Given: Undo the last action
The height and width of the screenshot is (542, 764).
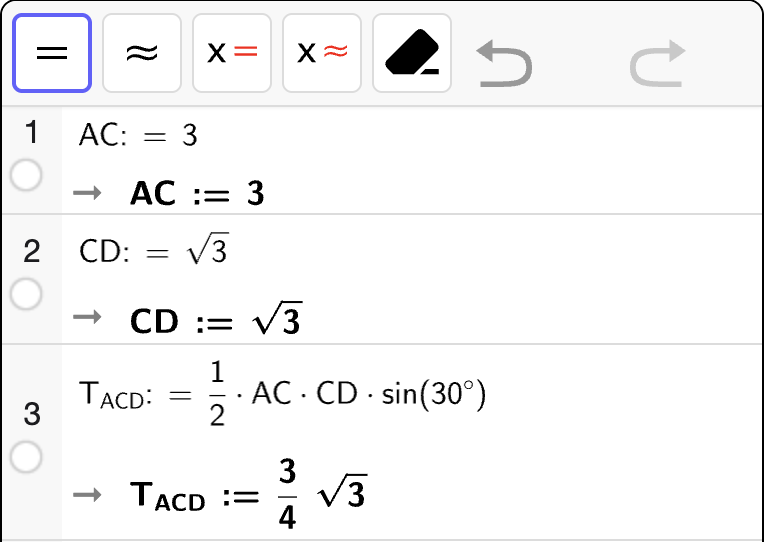Looking at the screenshot, I should click(504, 65).
